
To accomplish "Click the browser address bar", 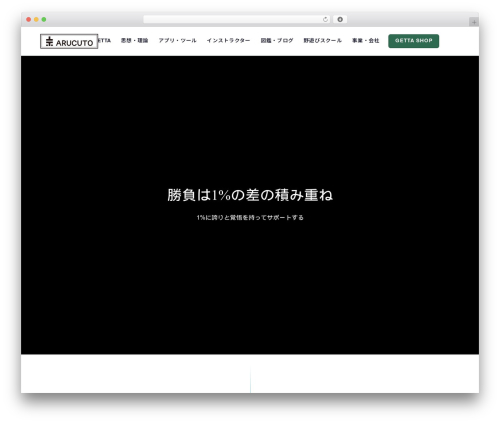I will (x=236, y=20).
